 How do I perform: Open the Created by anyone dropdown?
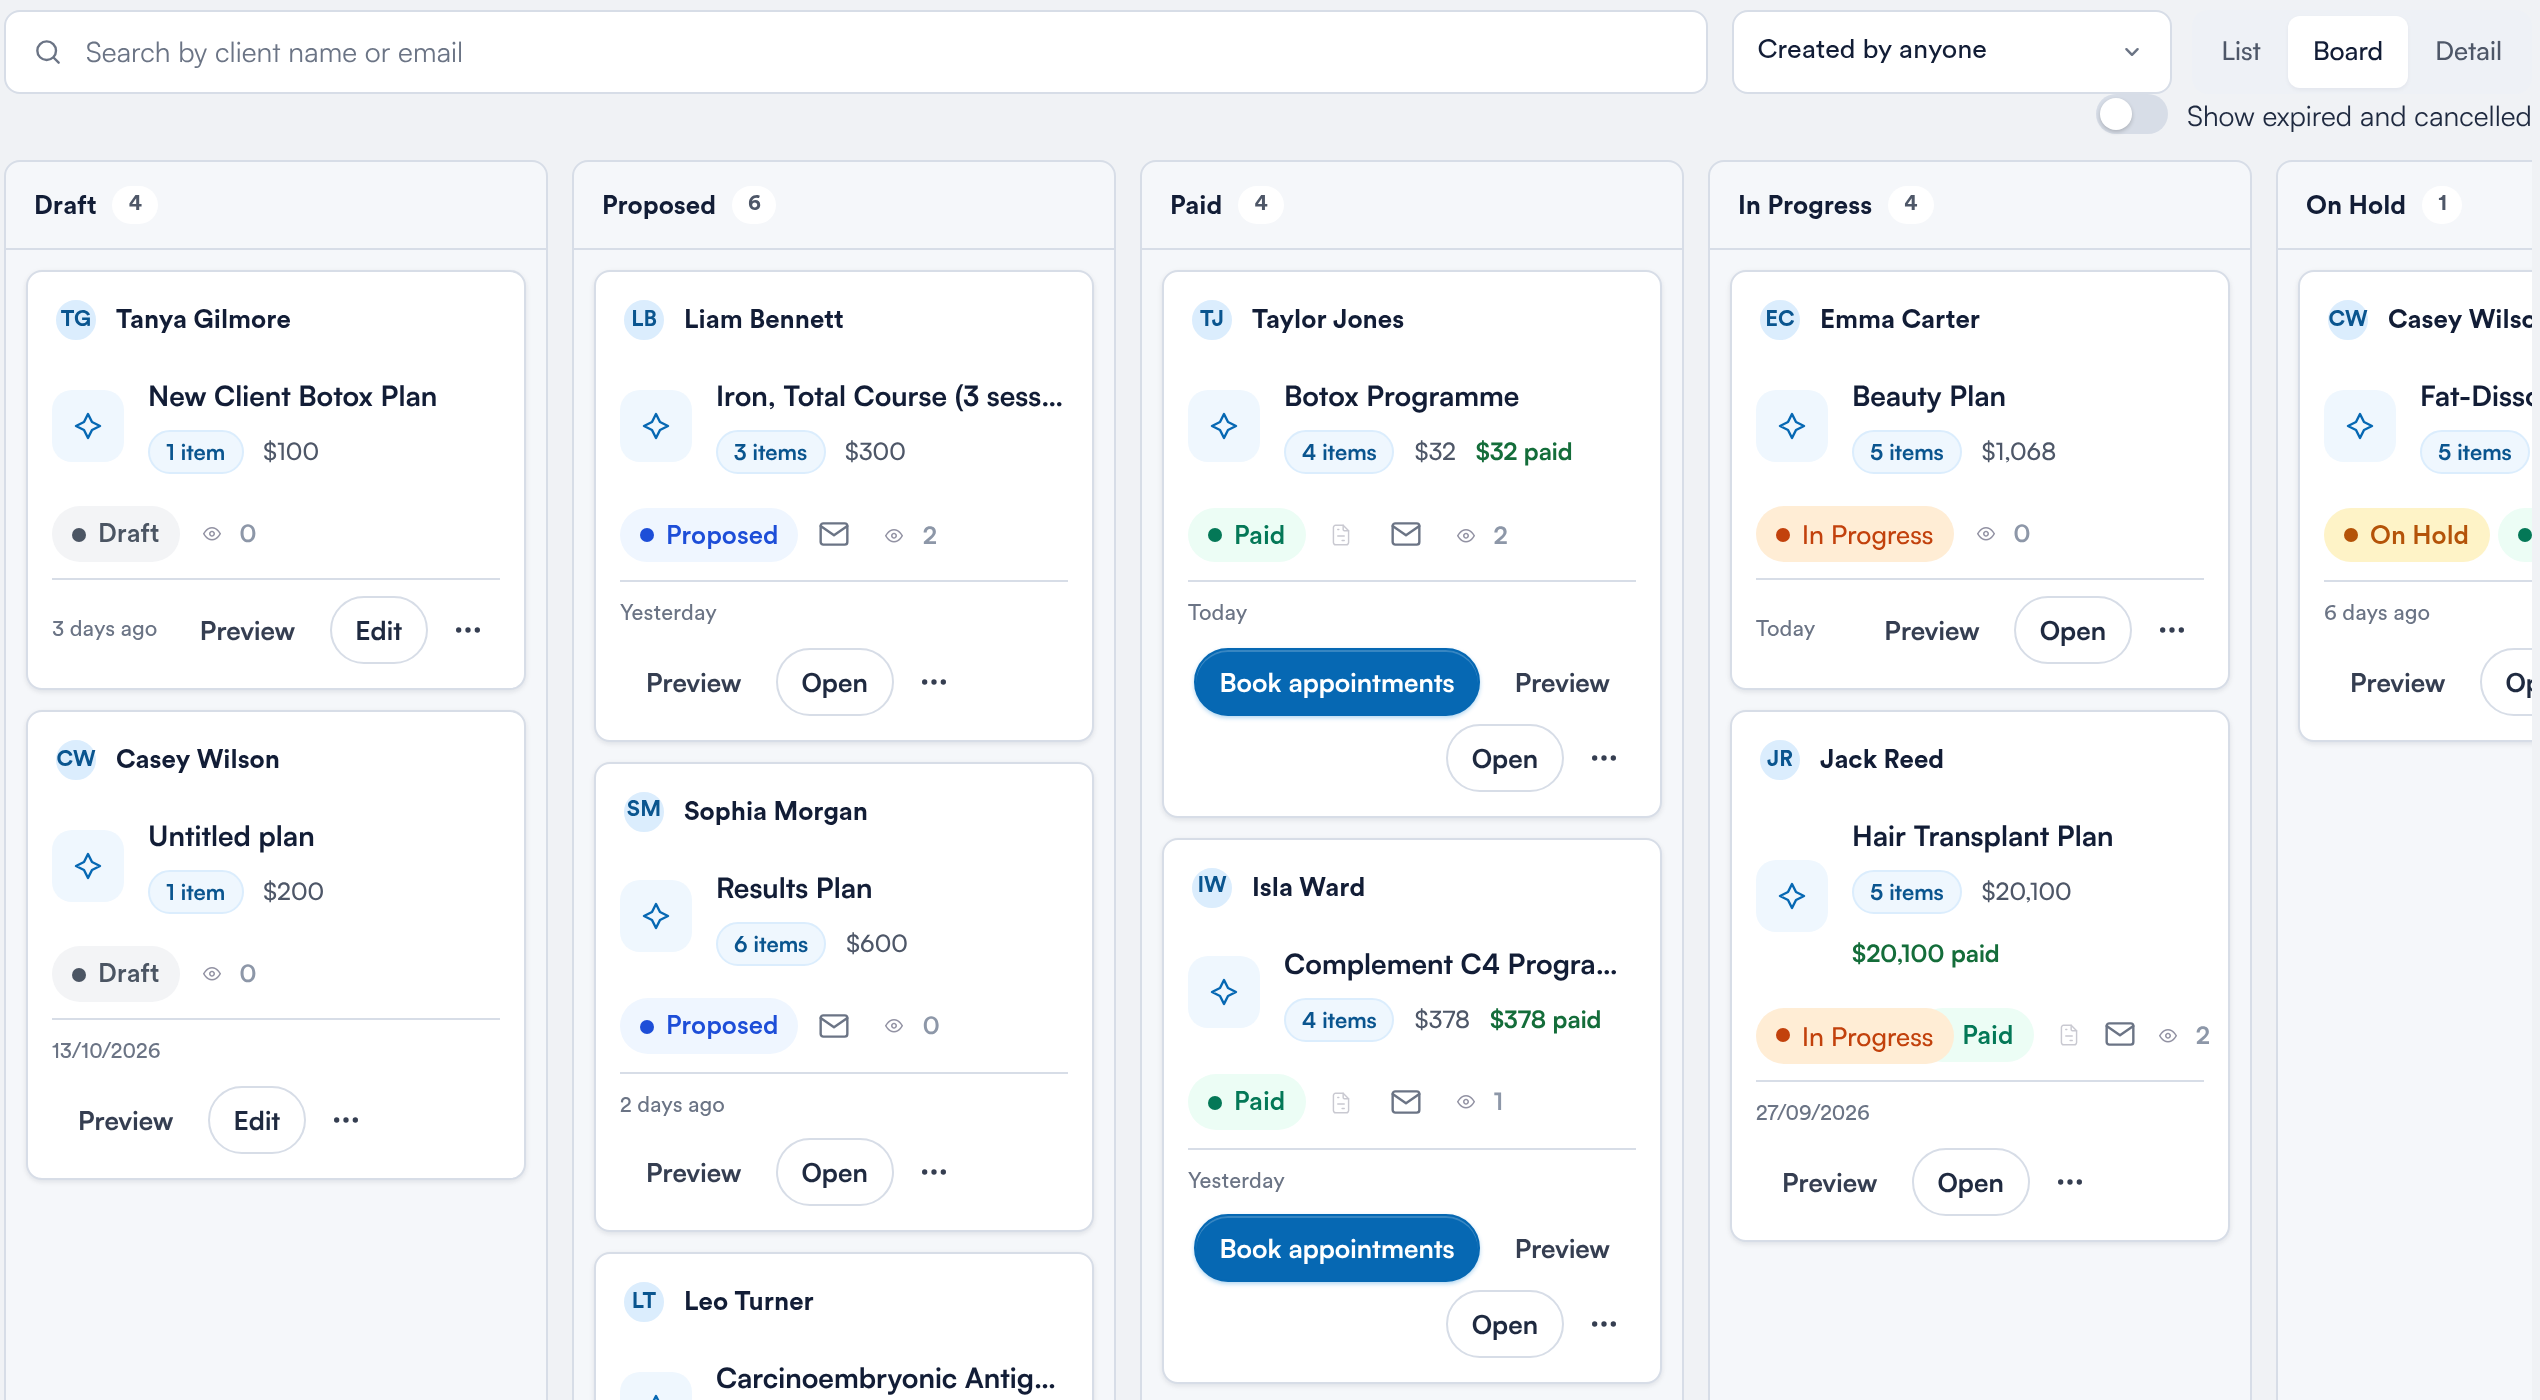[1951, 51]
